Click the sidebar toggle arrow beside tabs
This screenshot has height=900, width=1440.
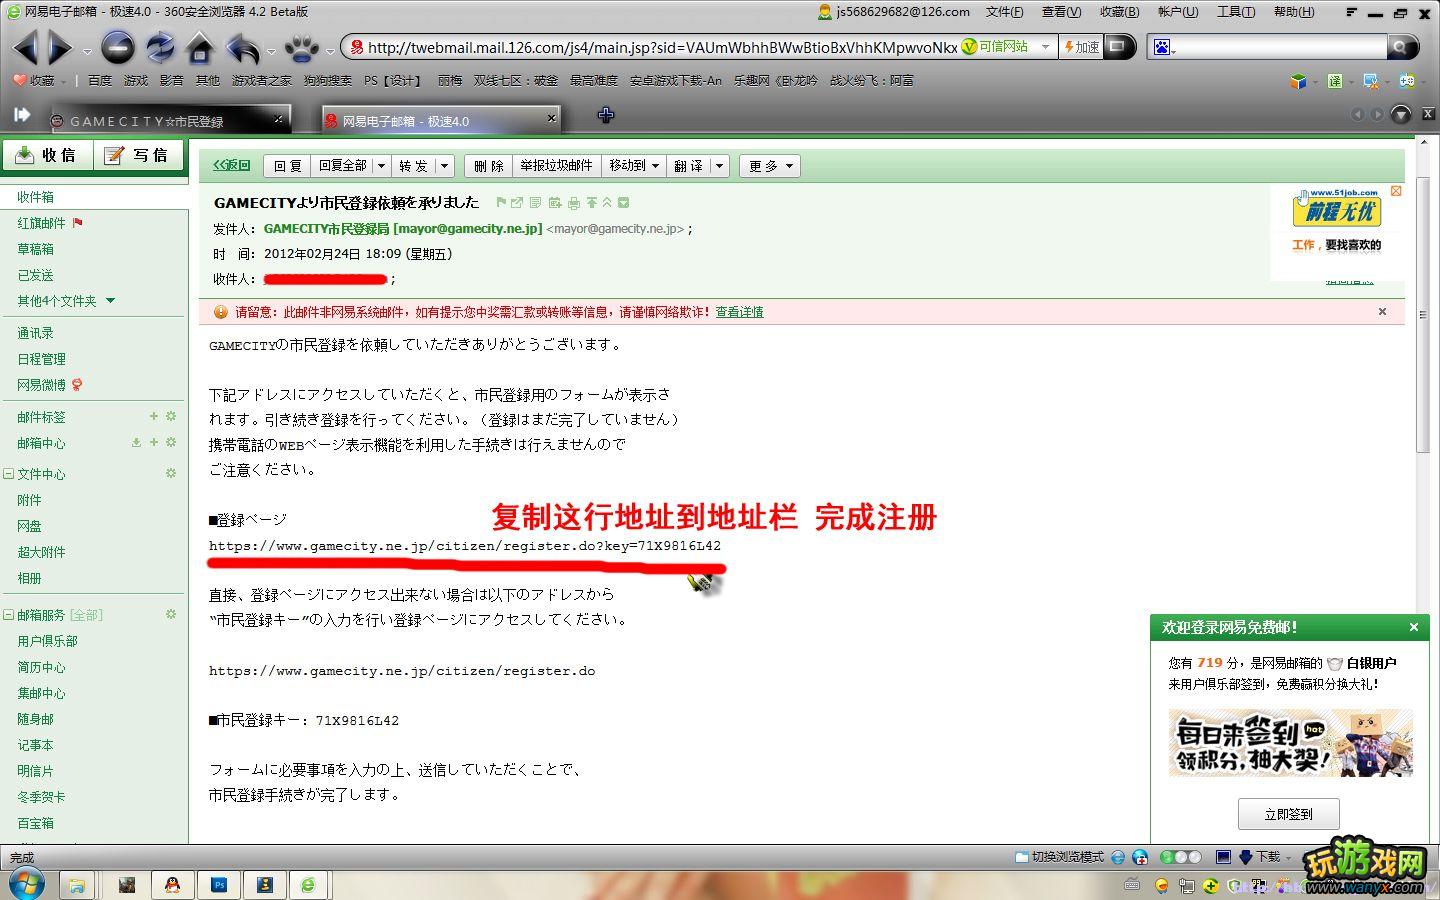22,114
